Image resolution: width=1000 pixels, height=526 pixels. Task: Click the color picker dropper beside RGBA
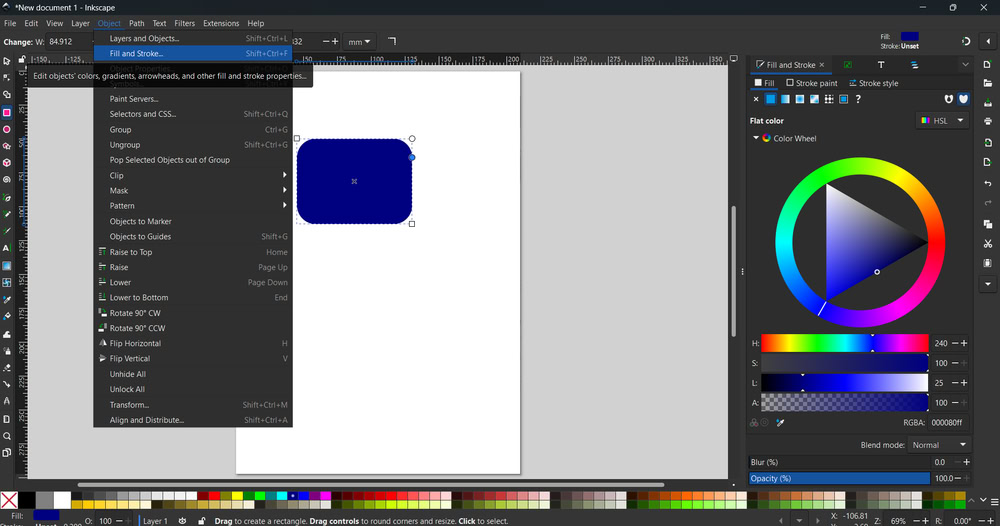point(780,422)
